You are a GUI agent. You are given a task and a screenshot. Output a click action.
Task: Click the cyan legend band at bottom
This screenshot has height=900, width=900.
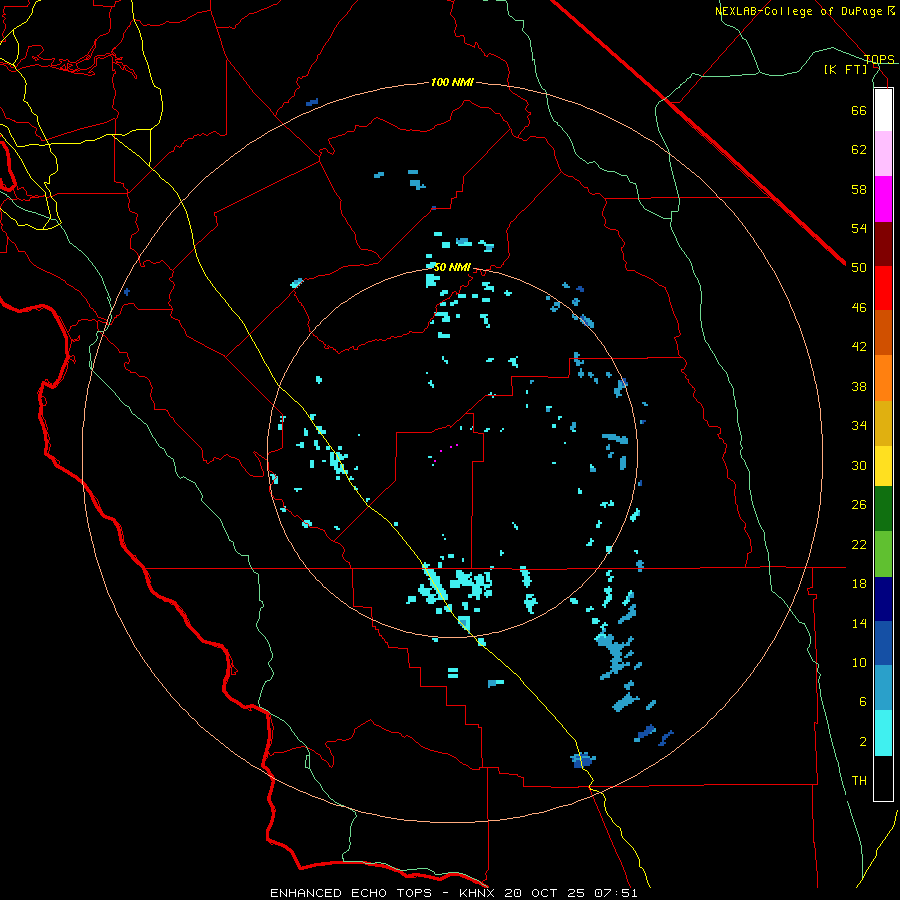883,733
